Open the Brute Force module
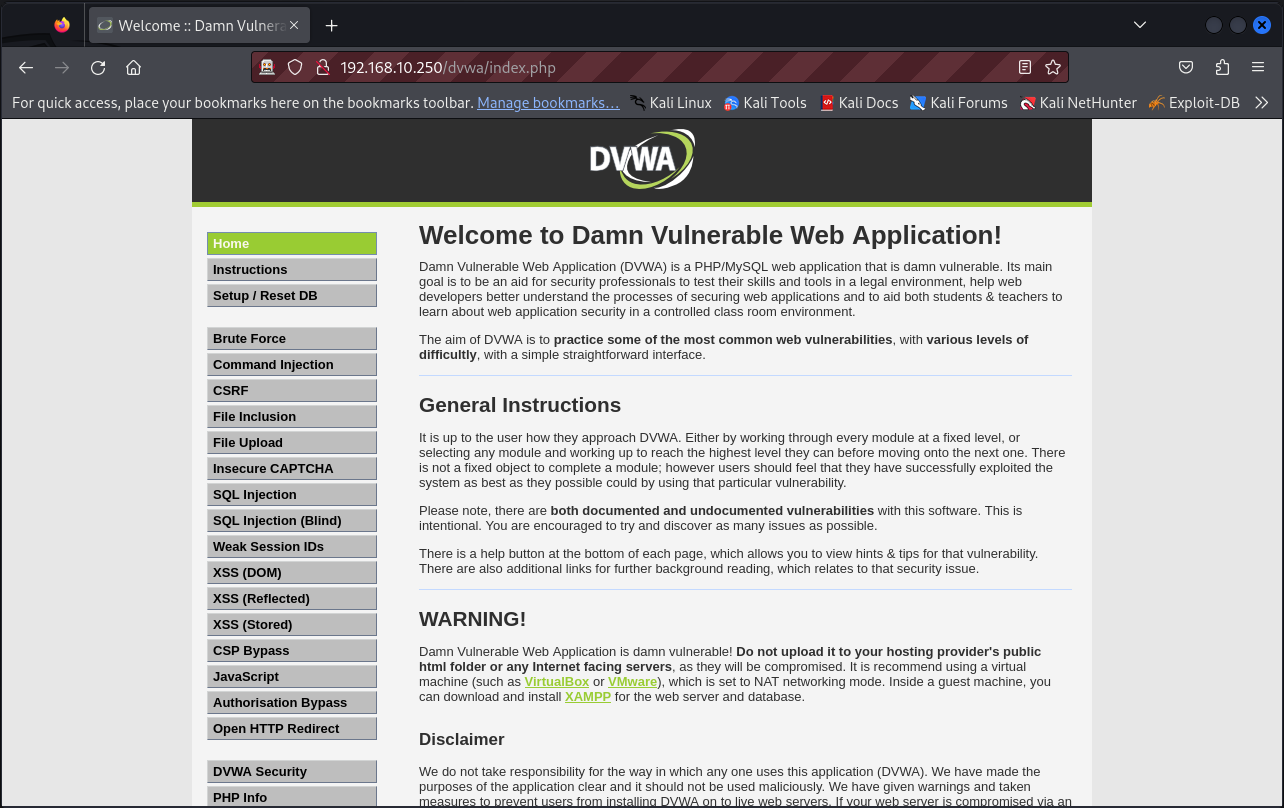The height and width of the screenshot is (808, 1284). tap(292, 338)
